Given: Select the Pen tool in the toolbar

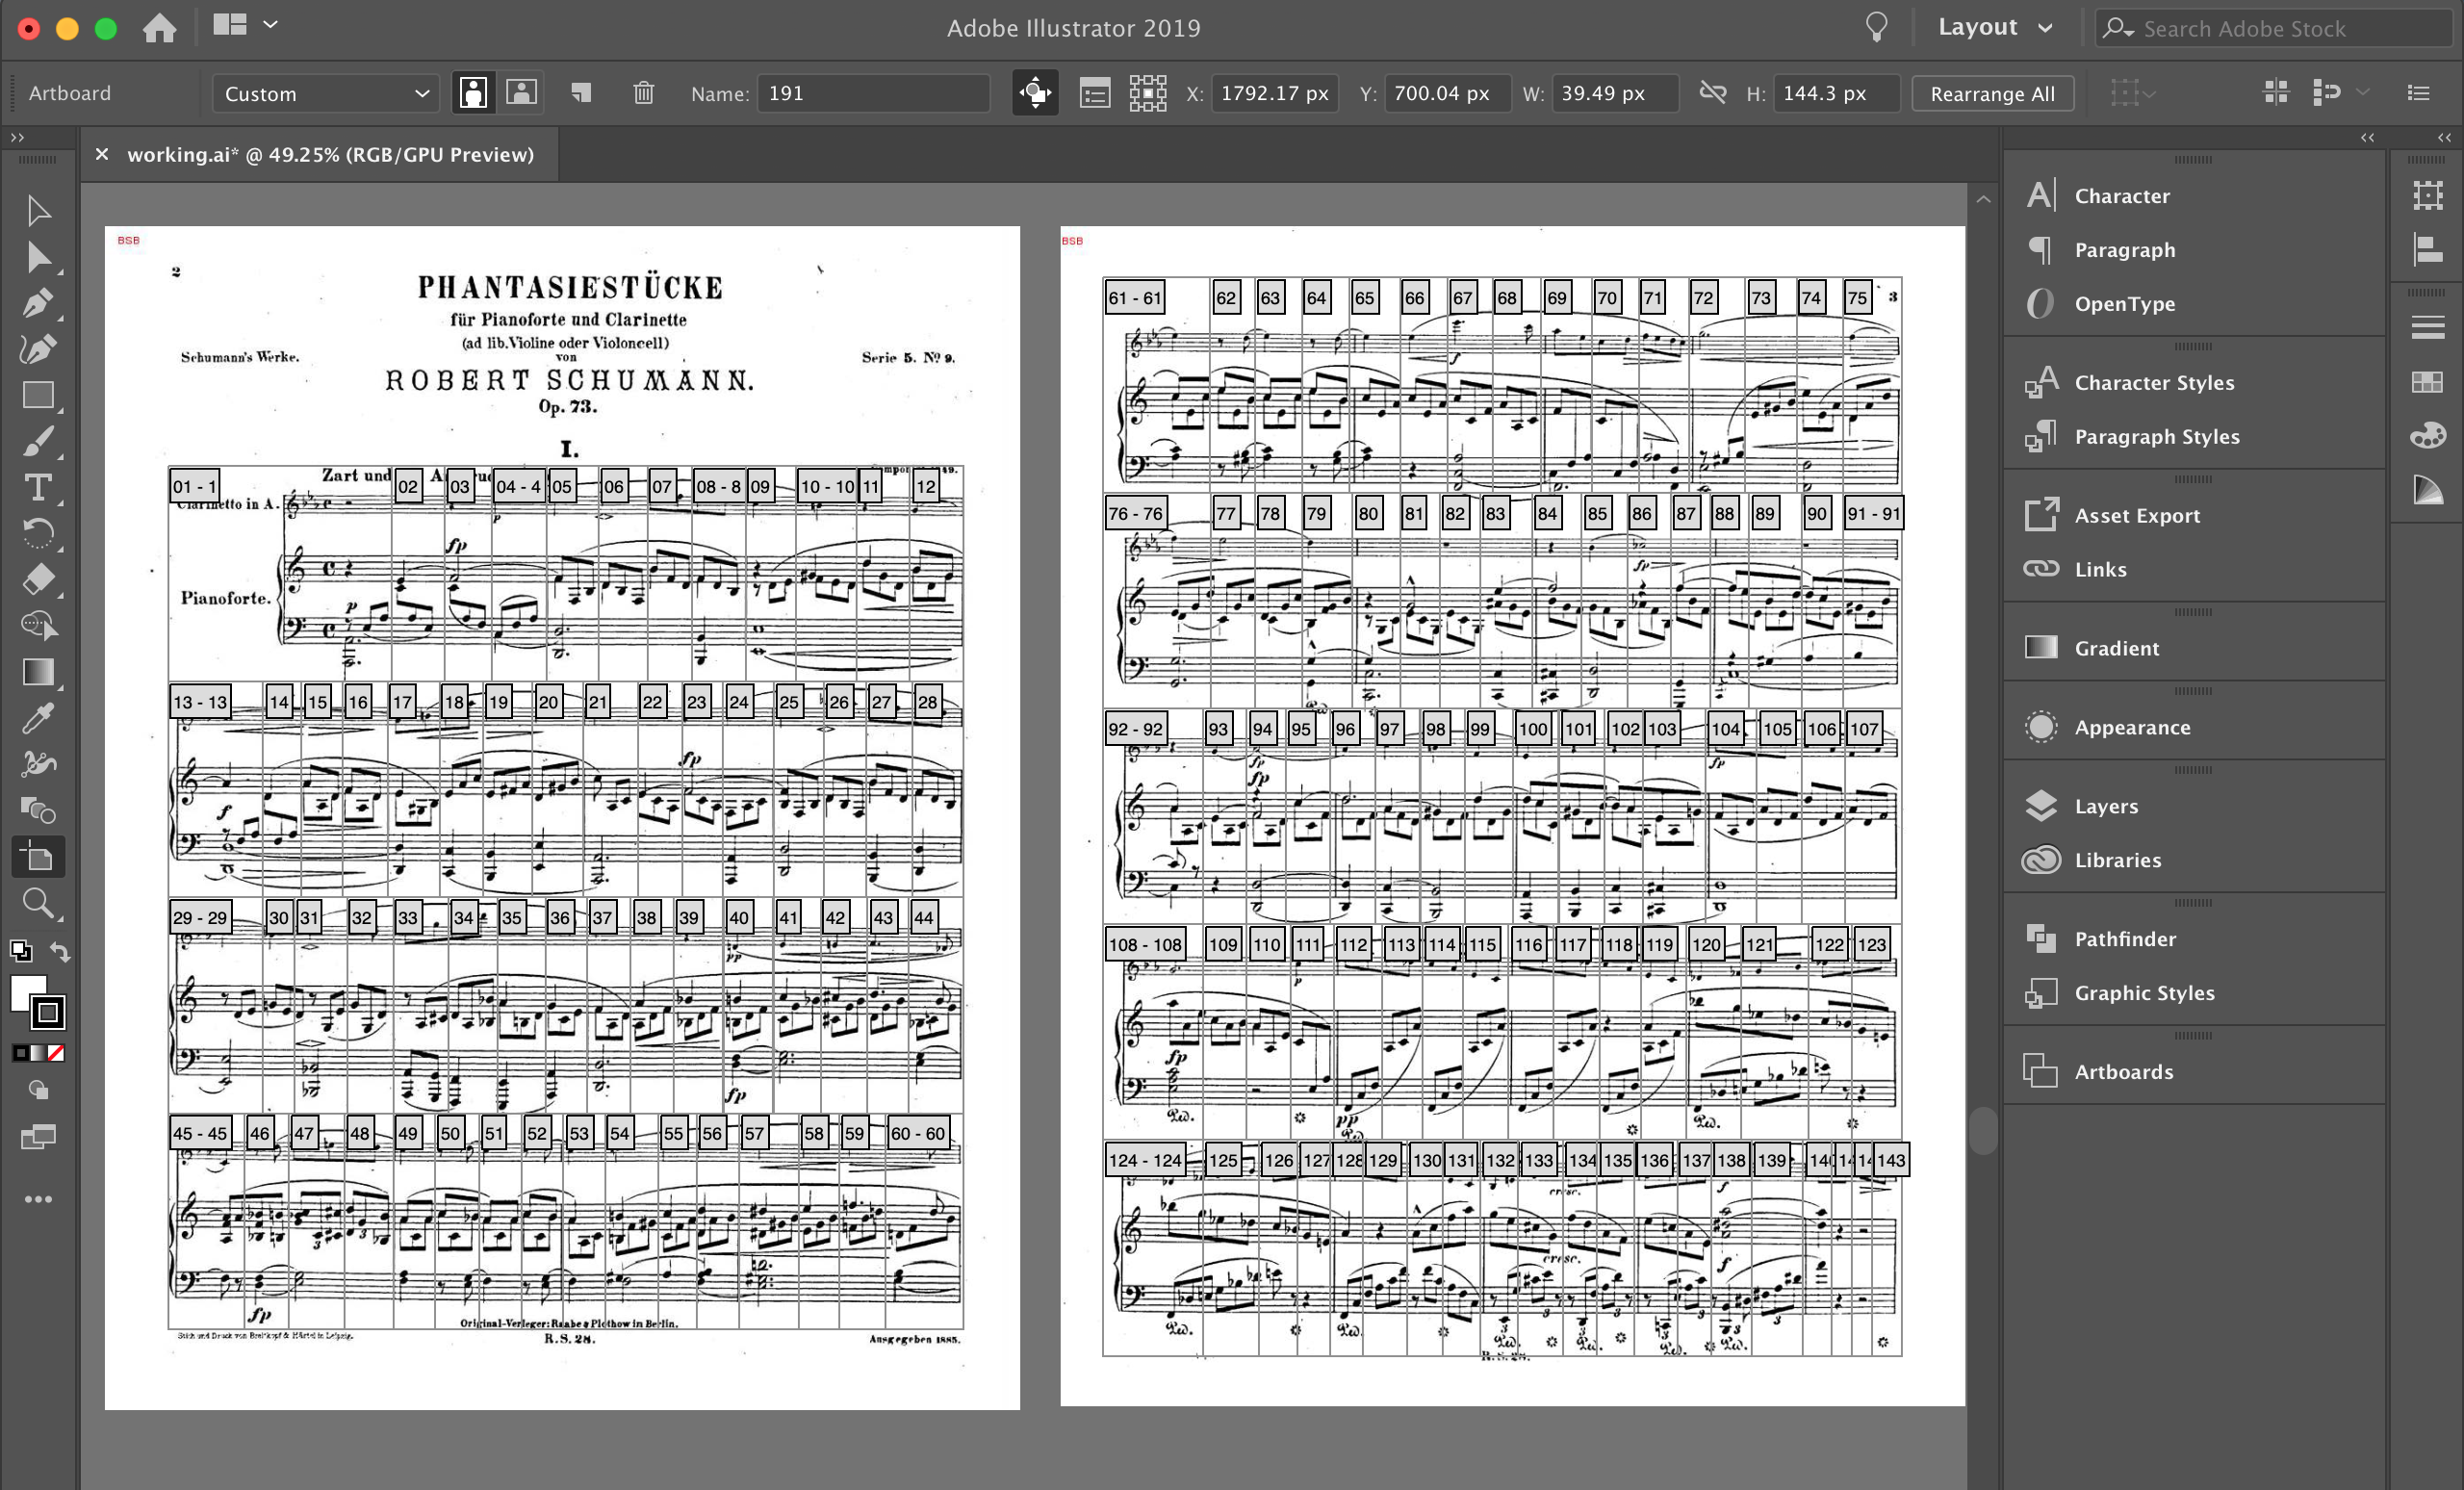Looking at the screenshot, I should [x=38, y=303].
